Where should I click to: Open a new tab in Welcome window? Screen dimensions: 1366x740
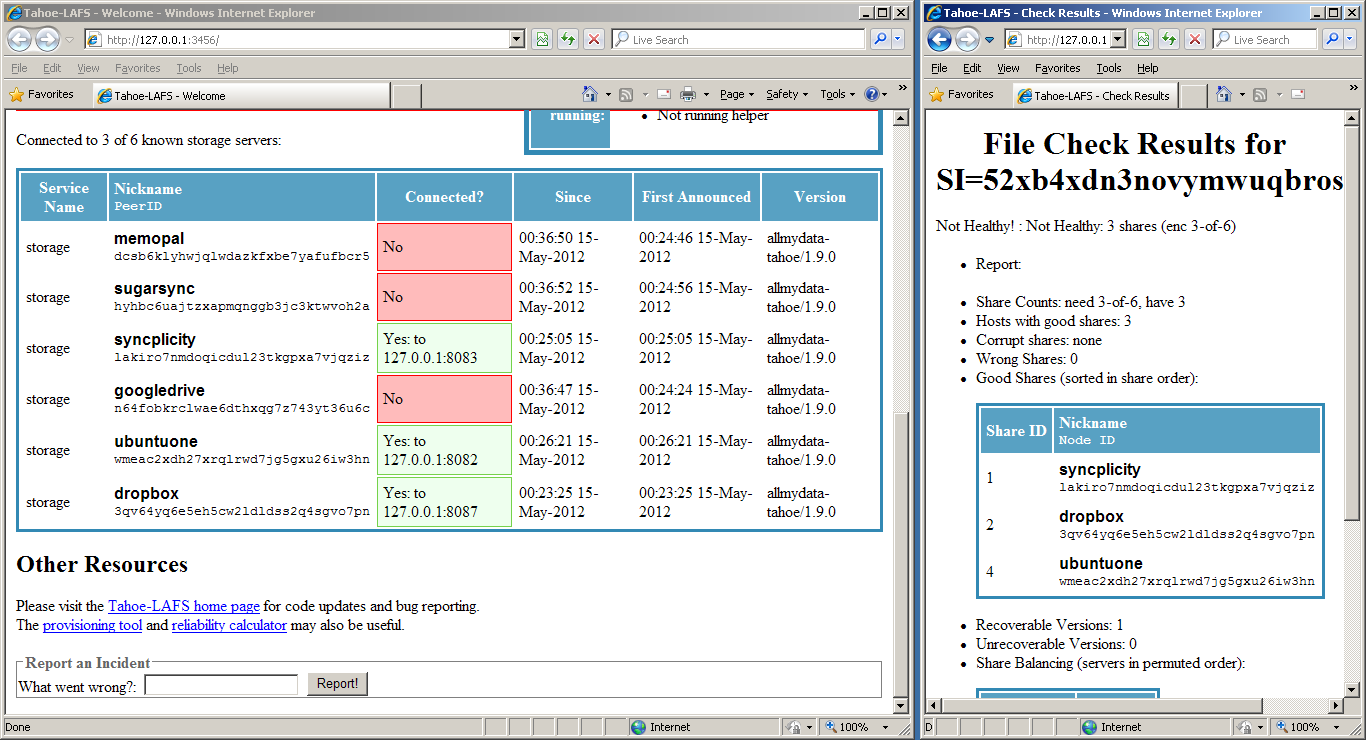[x=406, y=96]
